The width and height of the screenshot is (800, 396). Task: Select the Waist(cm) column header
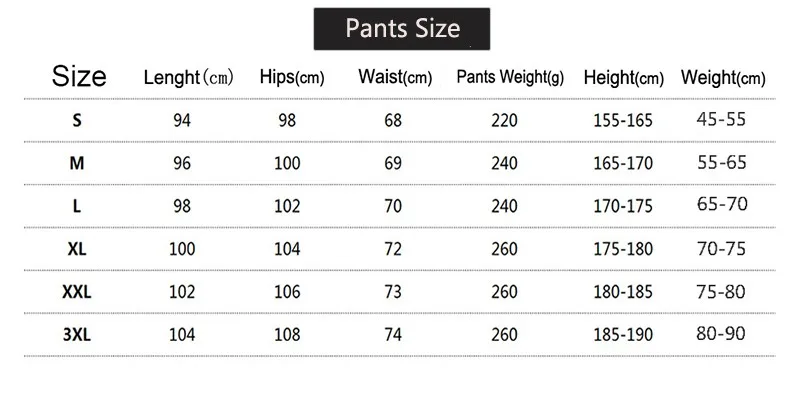[395, 77]
